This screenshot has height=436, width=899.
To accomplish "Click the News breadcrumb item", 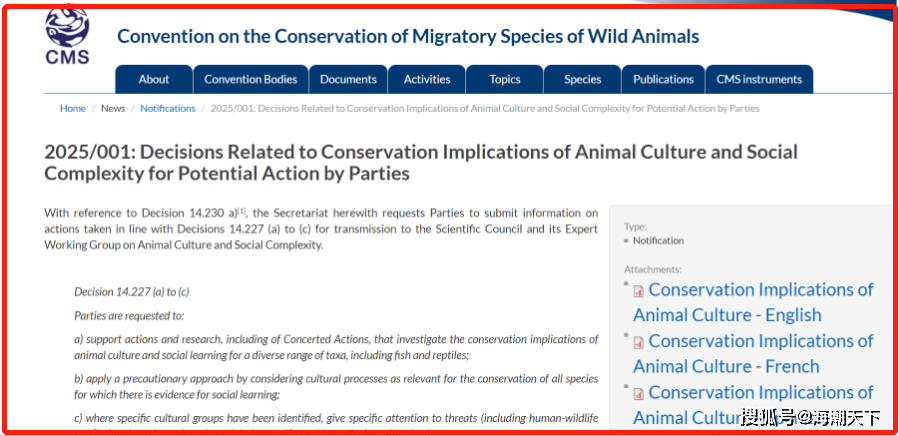I will 113,108.
